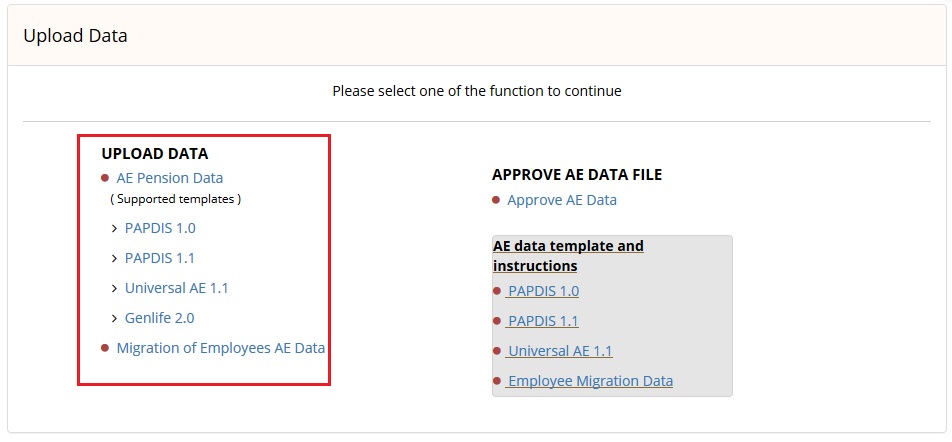This screenshot has height=442, width=952.
Task: Download PAPDIS 1.0 template instructions in grey box
Action: [543, 291]
